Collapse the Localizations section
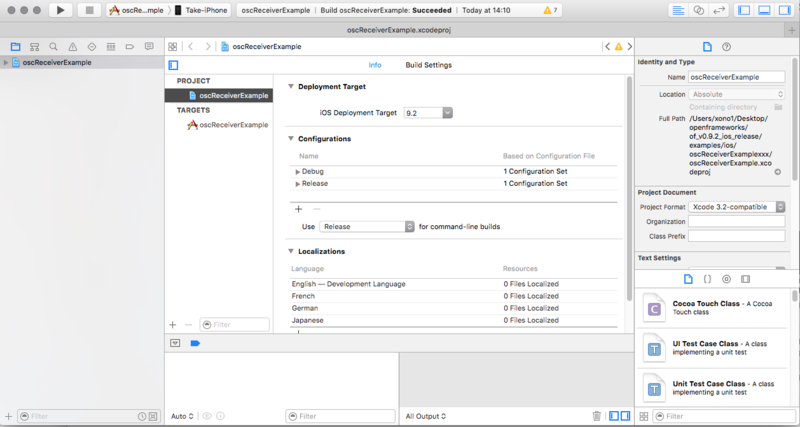Viewport: 800px width, 427px height. [x=290, y=252]
